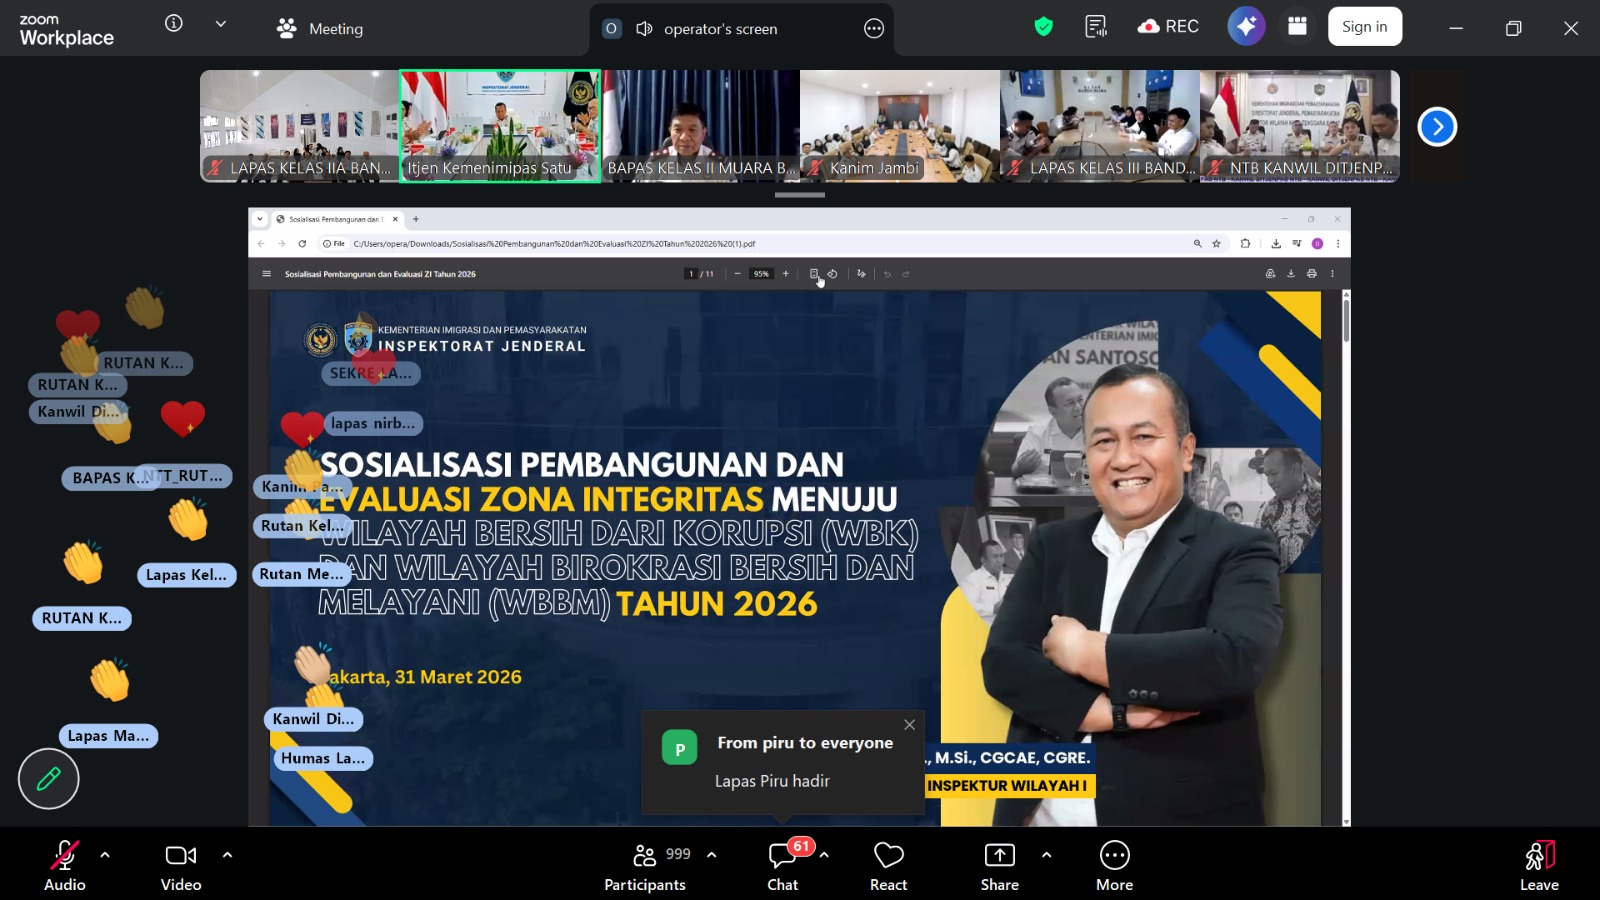
Task: Leave the meeting
Action: coord(1539,866)
